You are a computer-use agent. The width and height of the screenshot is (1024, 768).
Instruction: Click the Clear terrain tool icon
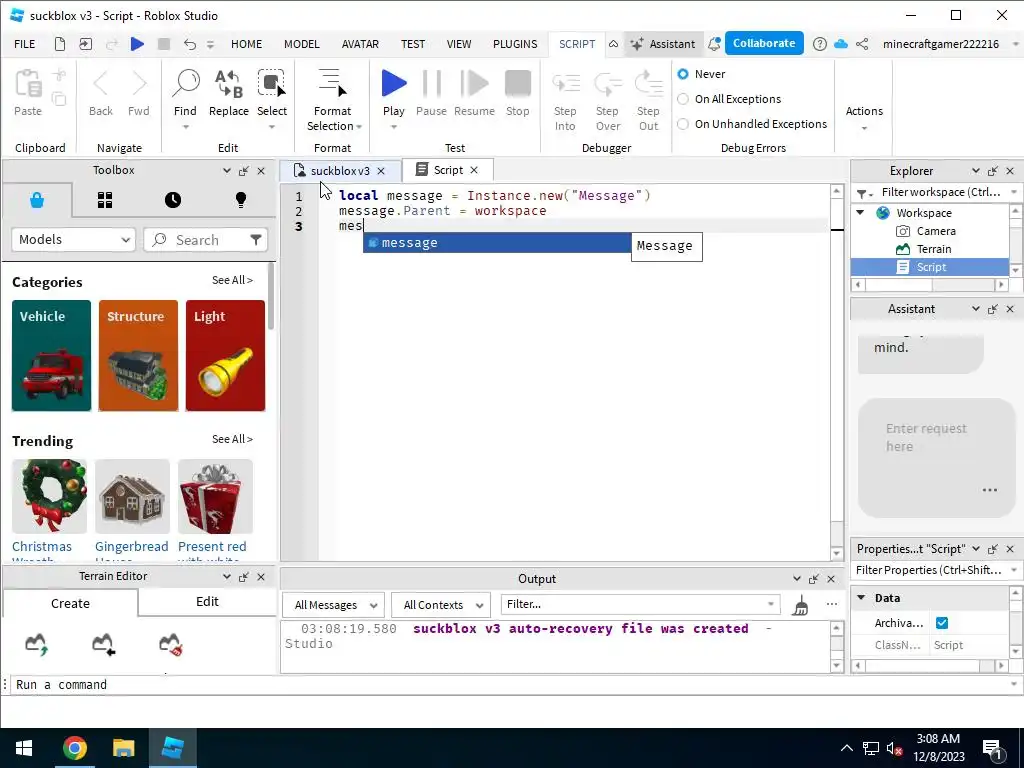[170, 644]
